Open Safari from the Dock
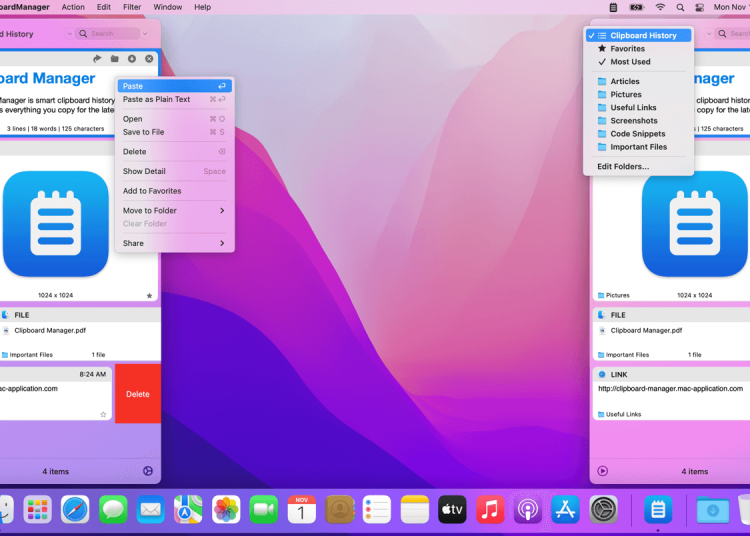750x536 pixels. pos(75,509)
